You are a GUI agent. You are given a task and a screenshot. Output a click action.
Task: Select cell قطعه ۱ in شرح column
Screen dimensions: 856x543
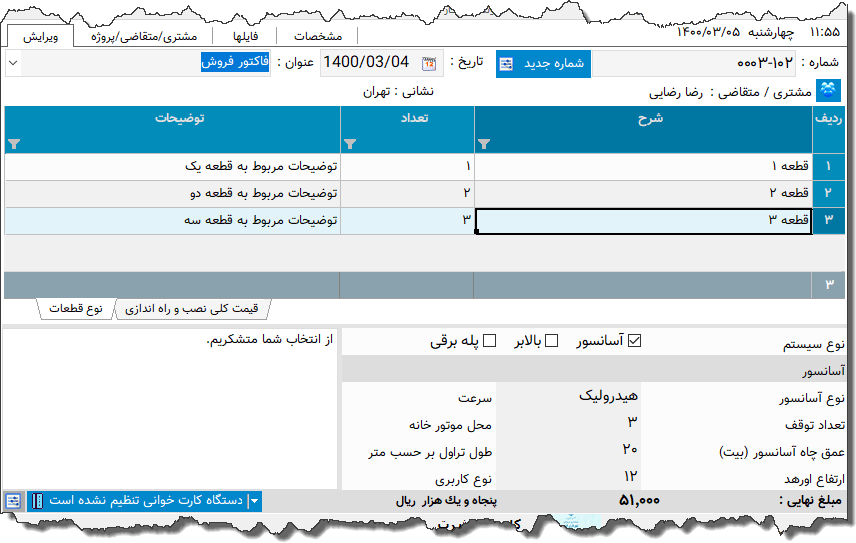click(x=644, y=166)
